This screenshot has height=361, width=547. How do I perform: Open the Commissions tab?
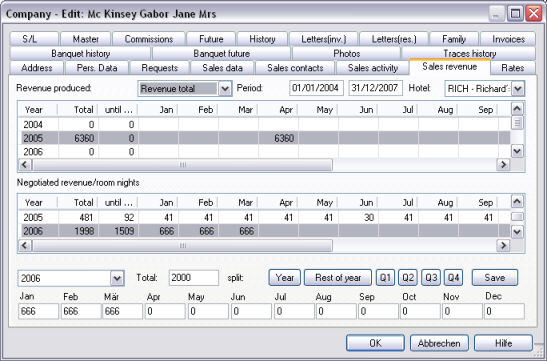(x=149, y=39)
